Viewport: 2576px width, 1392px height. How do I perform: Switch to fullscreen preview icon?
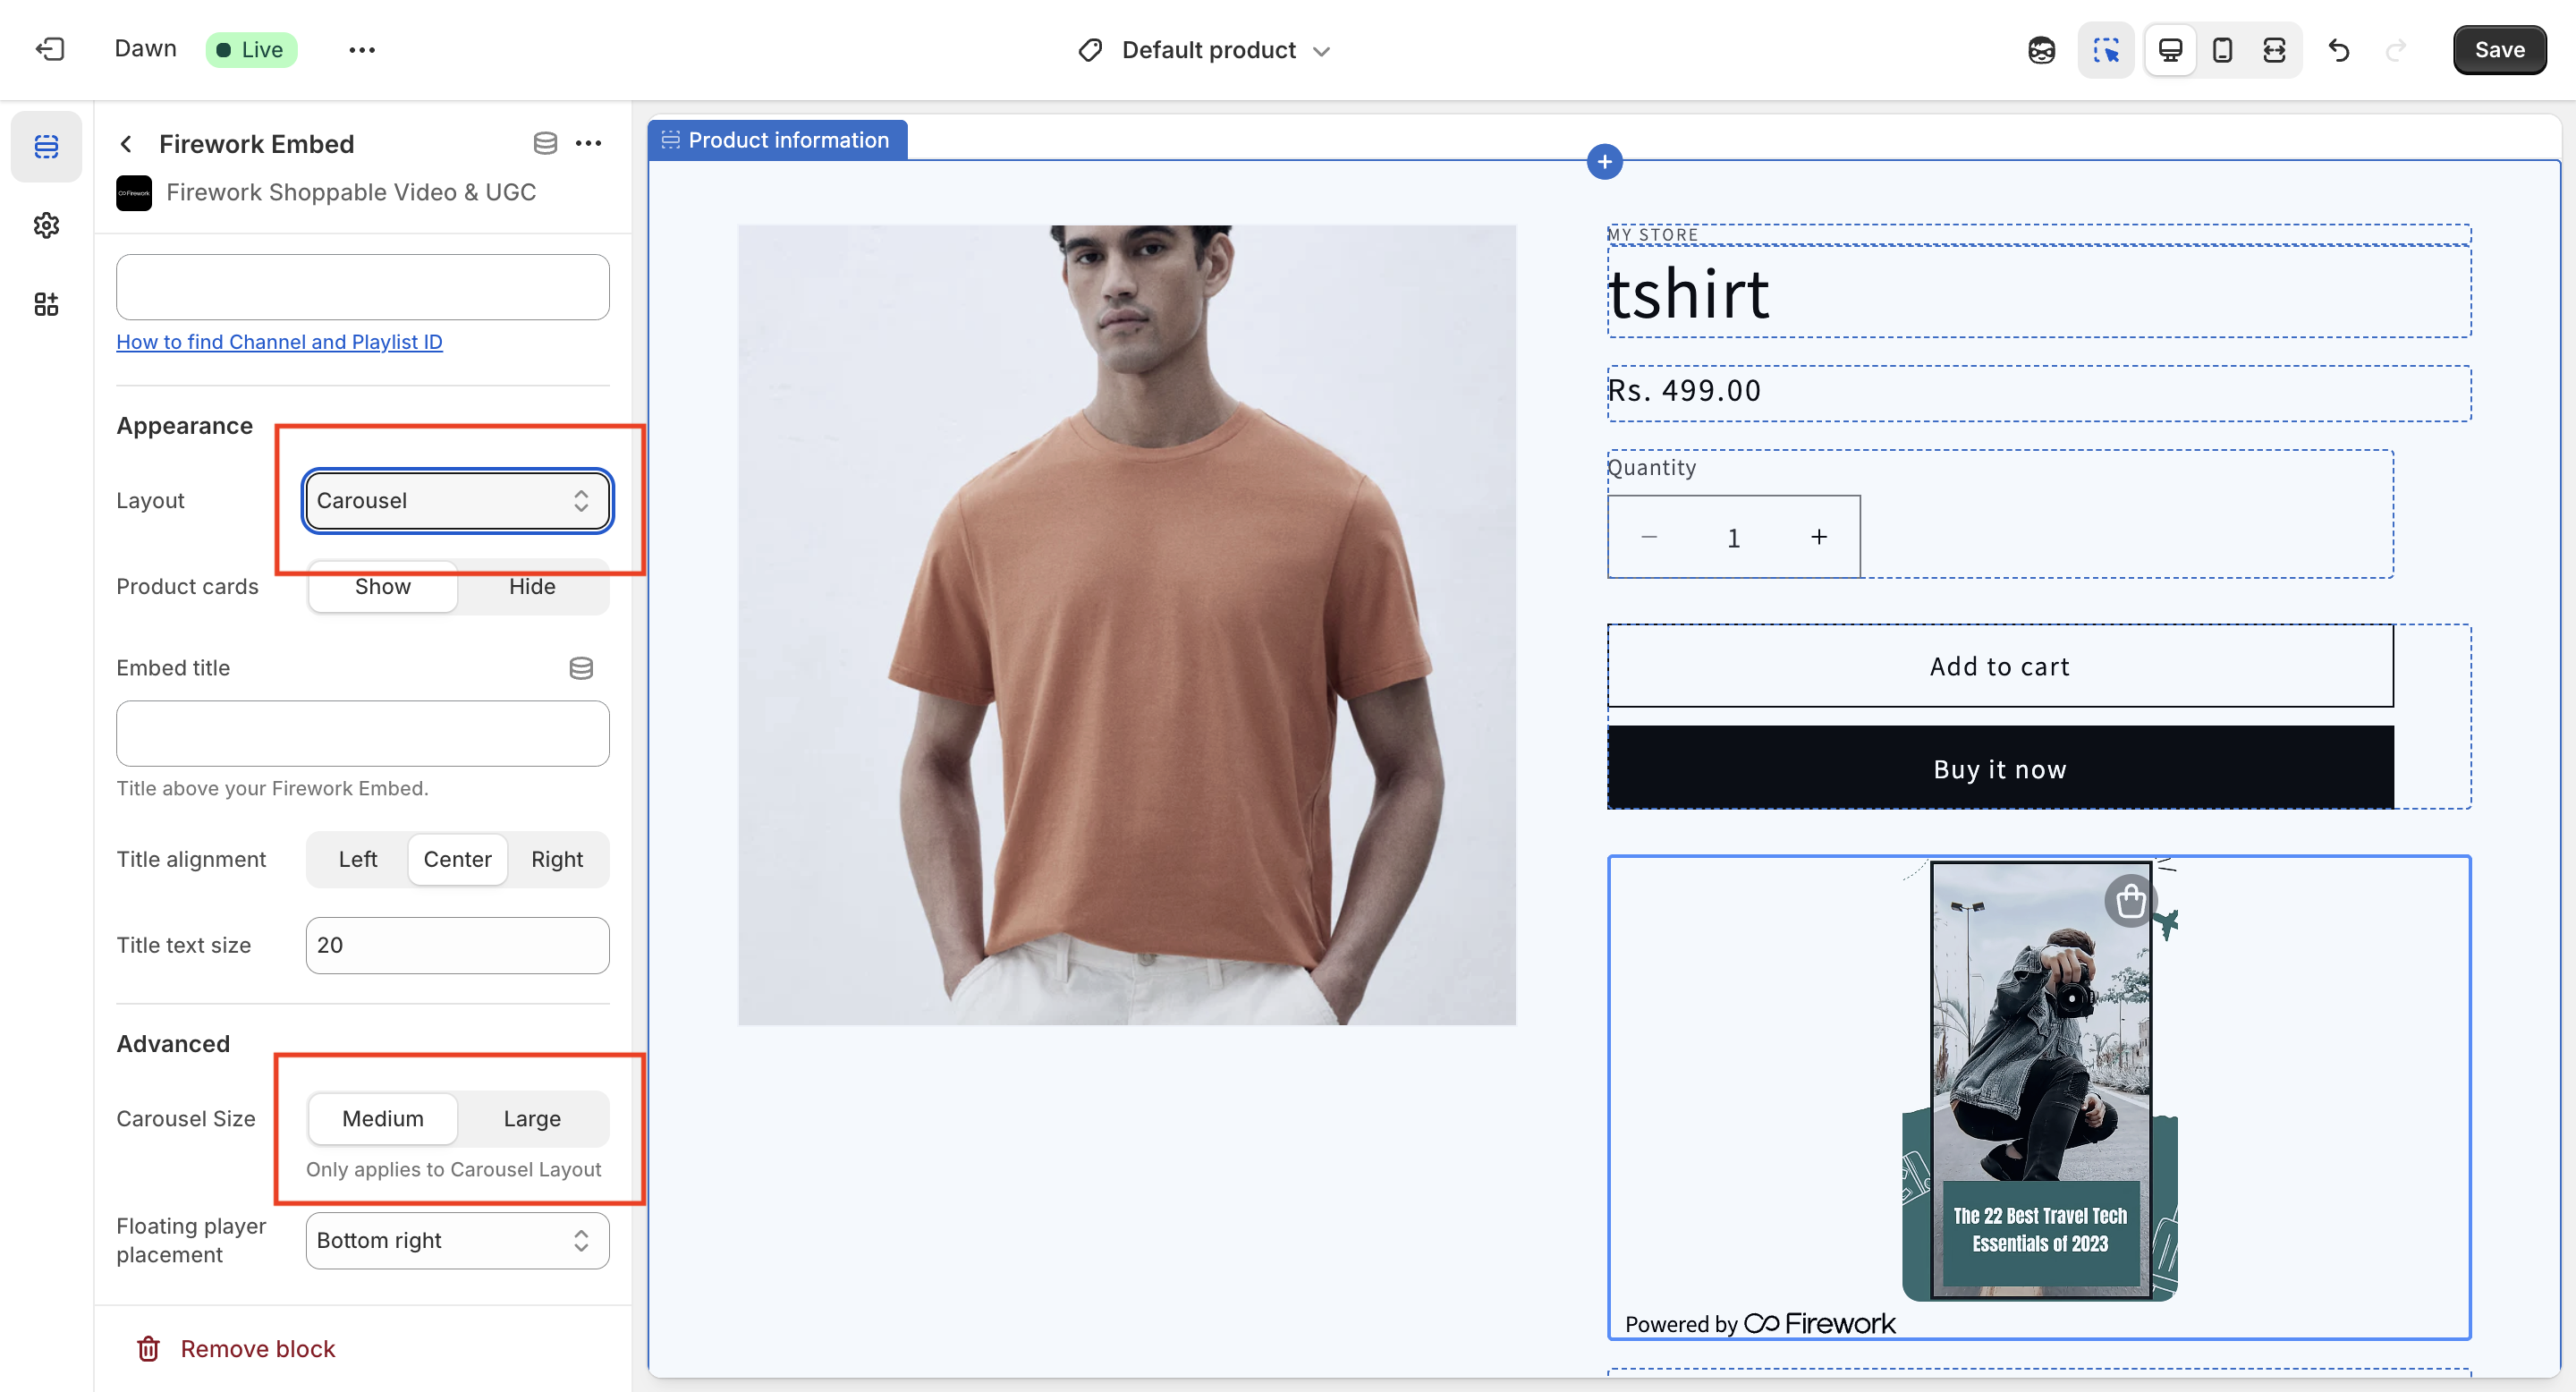(x=2274, y=50)
